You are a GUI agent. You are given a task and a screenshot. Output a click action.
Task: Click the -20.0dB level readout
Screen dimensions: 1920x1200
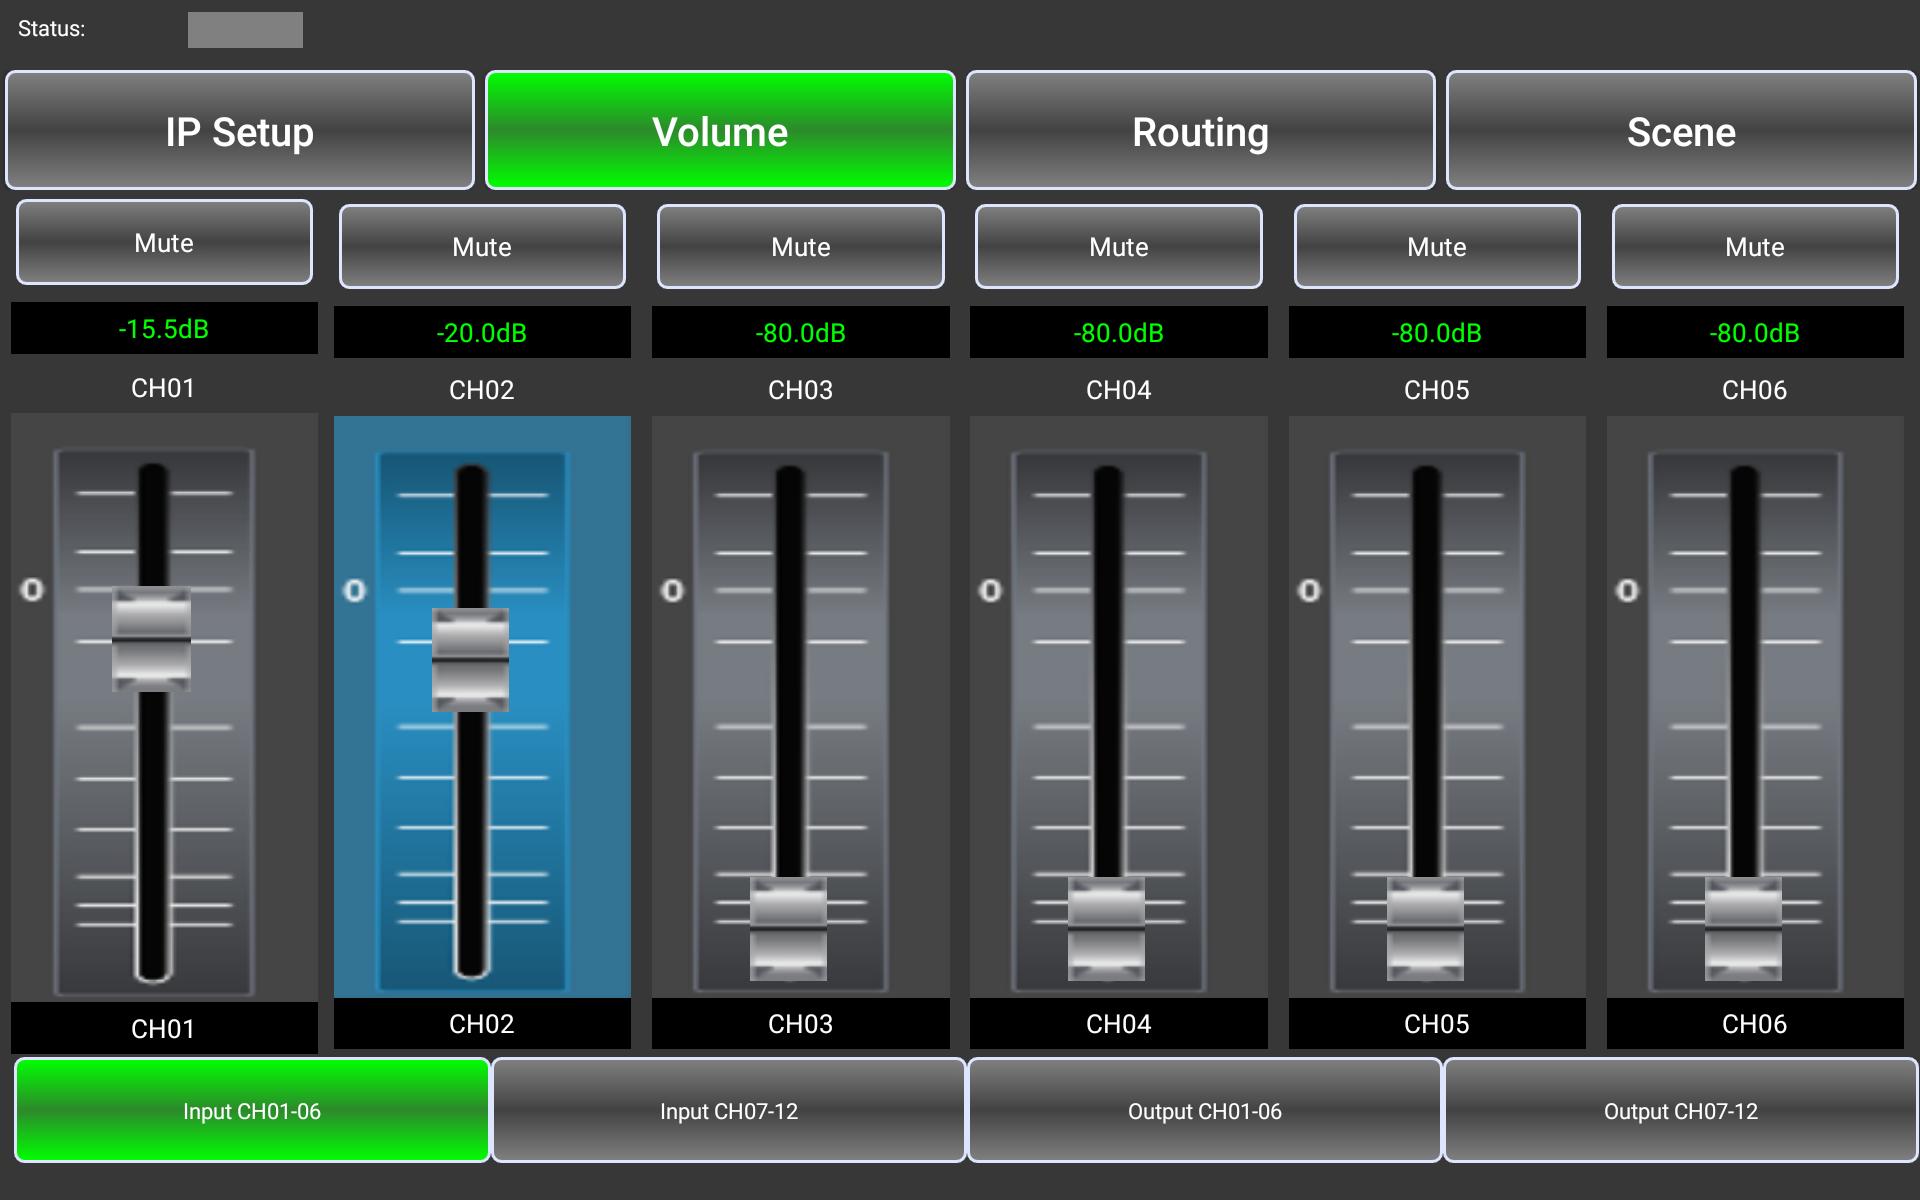(x=482, y=332)
